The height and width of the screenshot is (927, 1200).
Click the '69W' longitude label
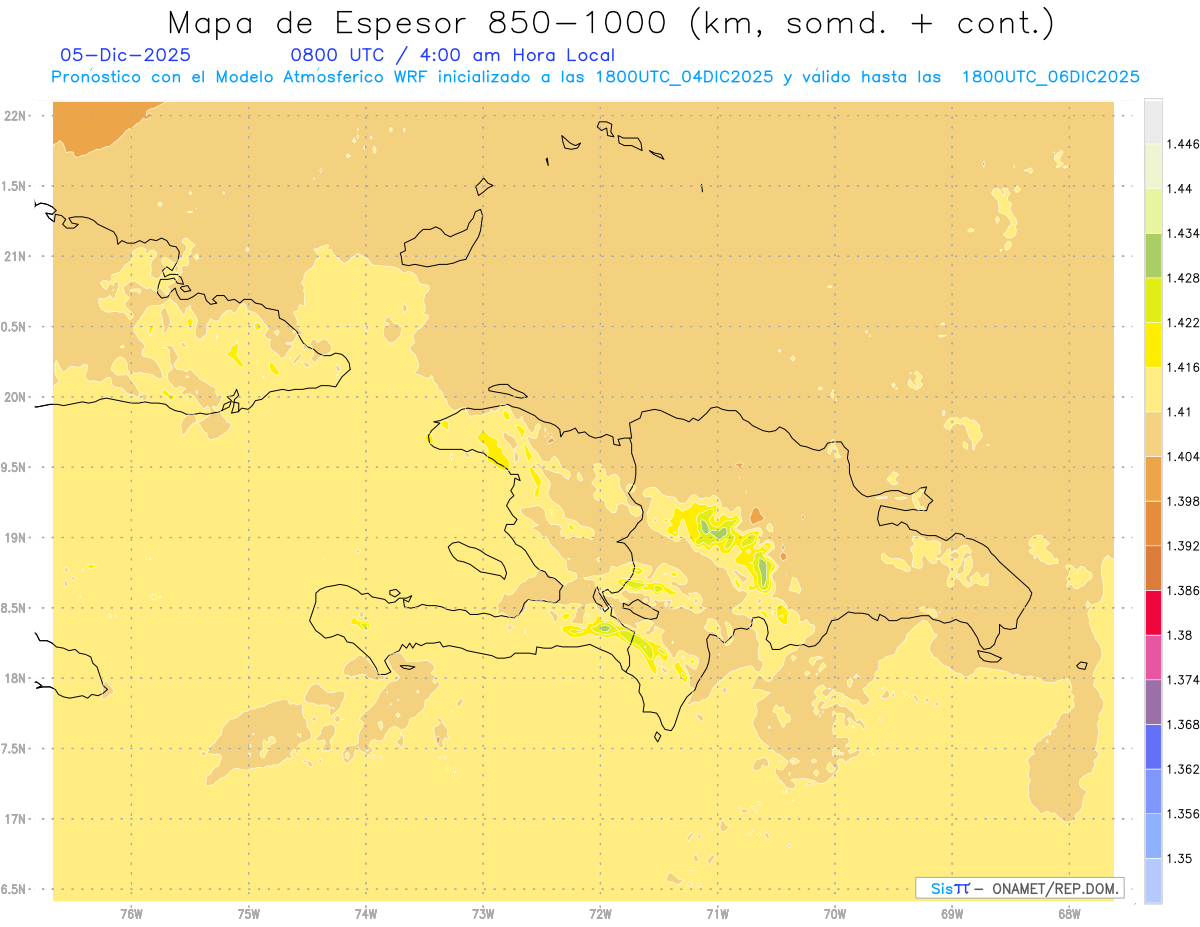tap(952, 914)
